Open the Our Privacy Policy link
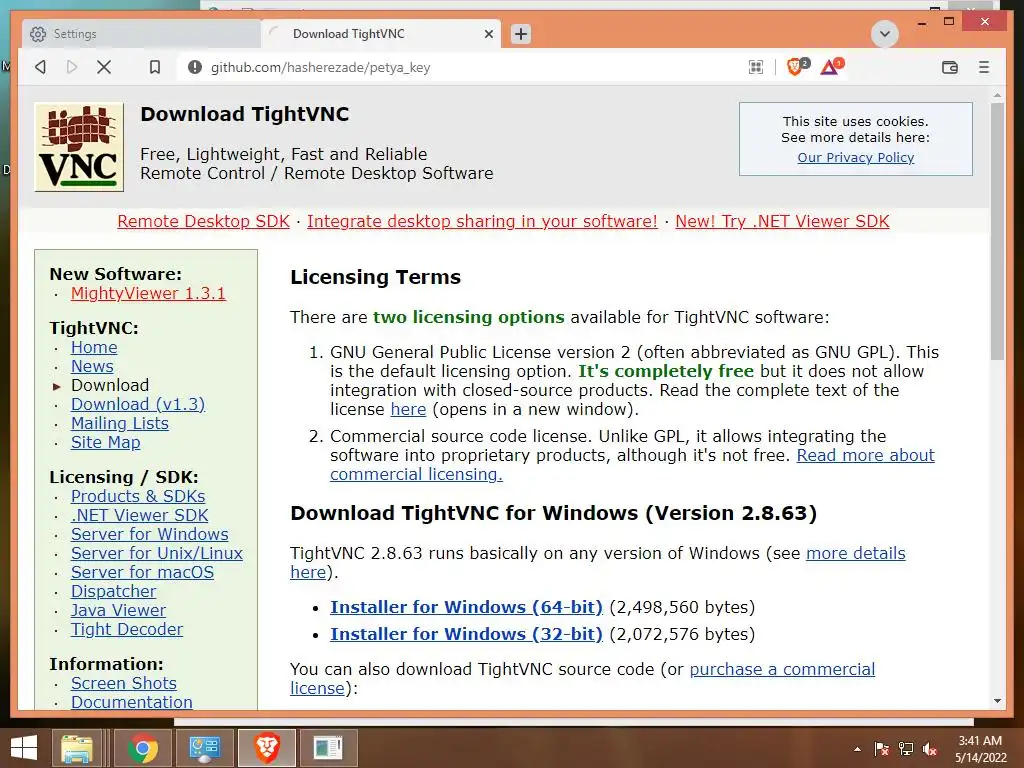The width and height of the screenshot is (1024, 768). pos(856,157)
